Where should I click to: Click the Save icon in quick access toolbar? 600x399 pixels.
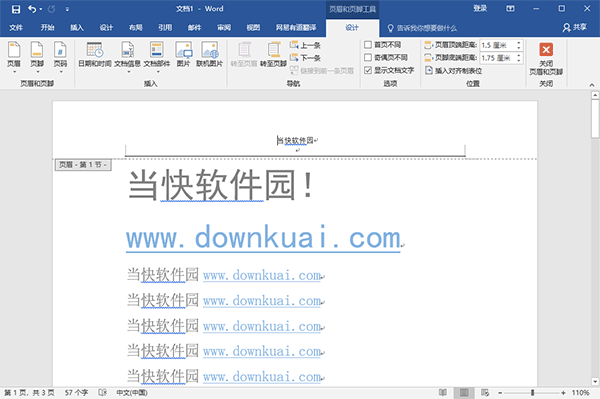click(16, 9)
